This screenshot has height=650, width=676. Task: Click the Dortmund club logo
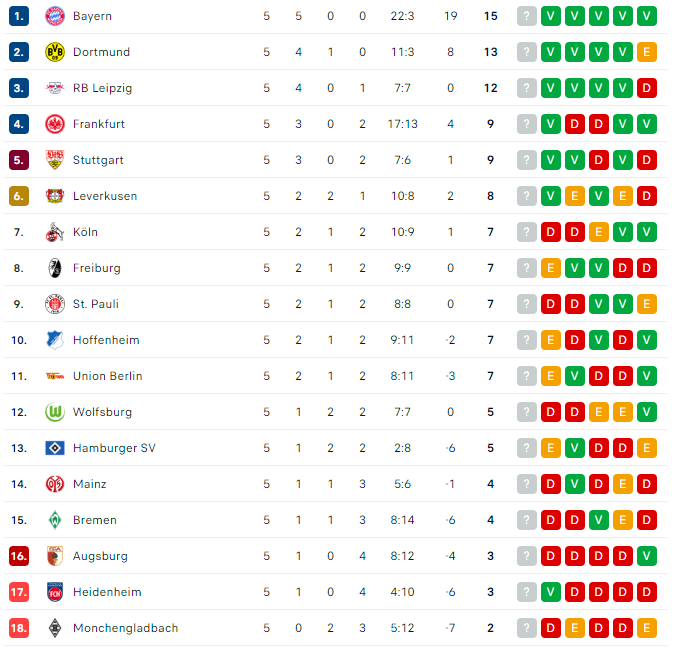tap(54, 52)
